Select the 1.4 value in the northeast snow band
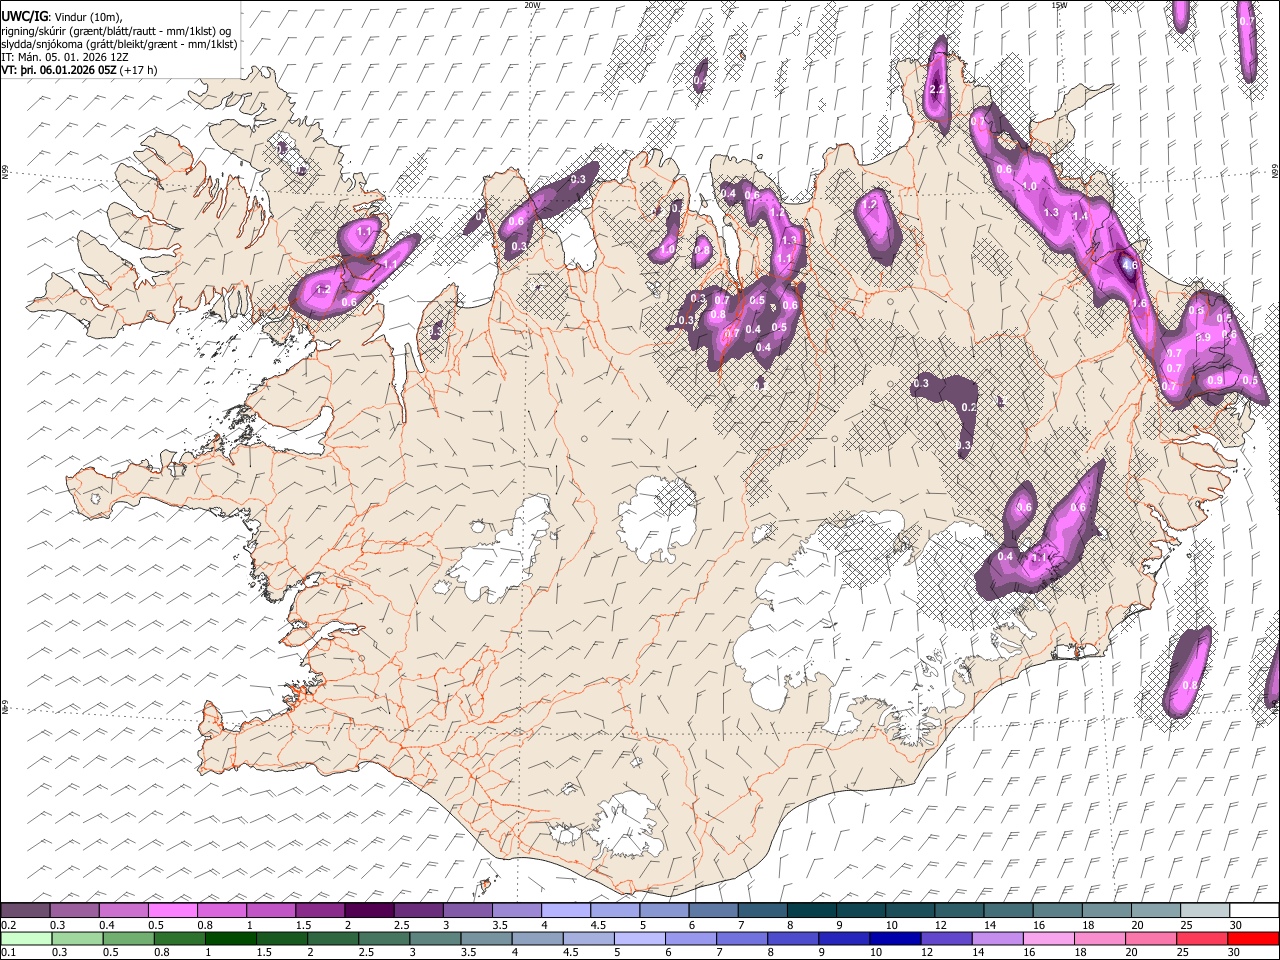Viewport: 1280px width, 960px height. (1080, 216)
